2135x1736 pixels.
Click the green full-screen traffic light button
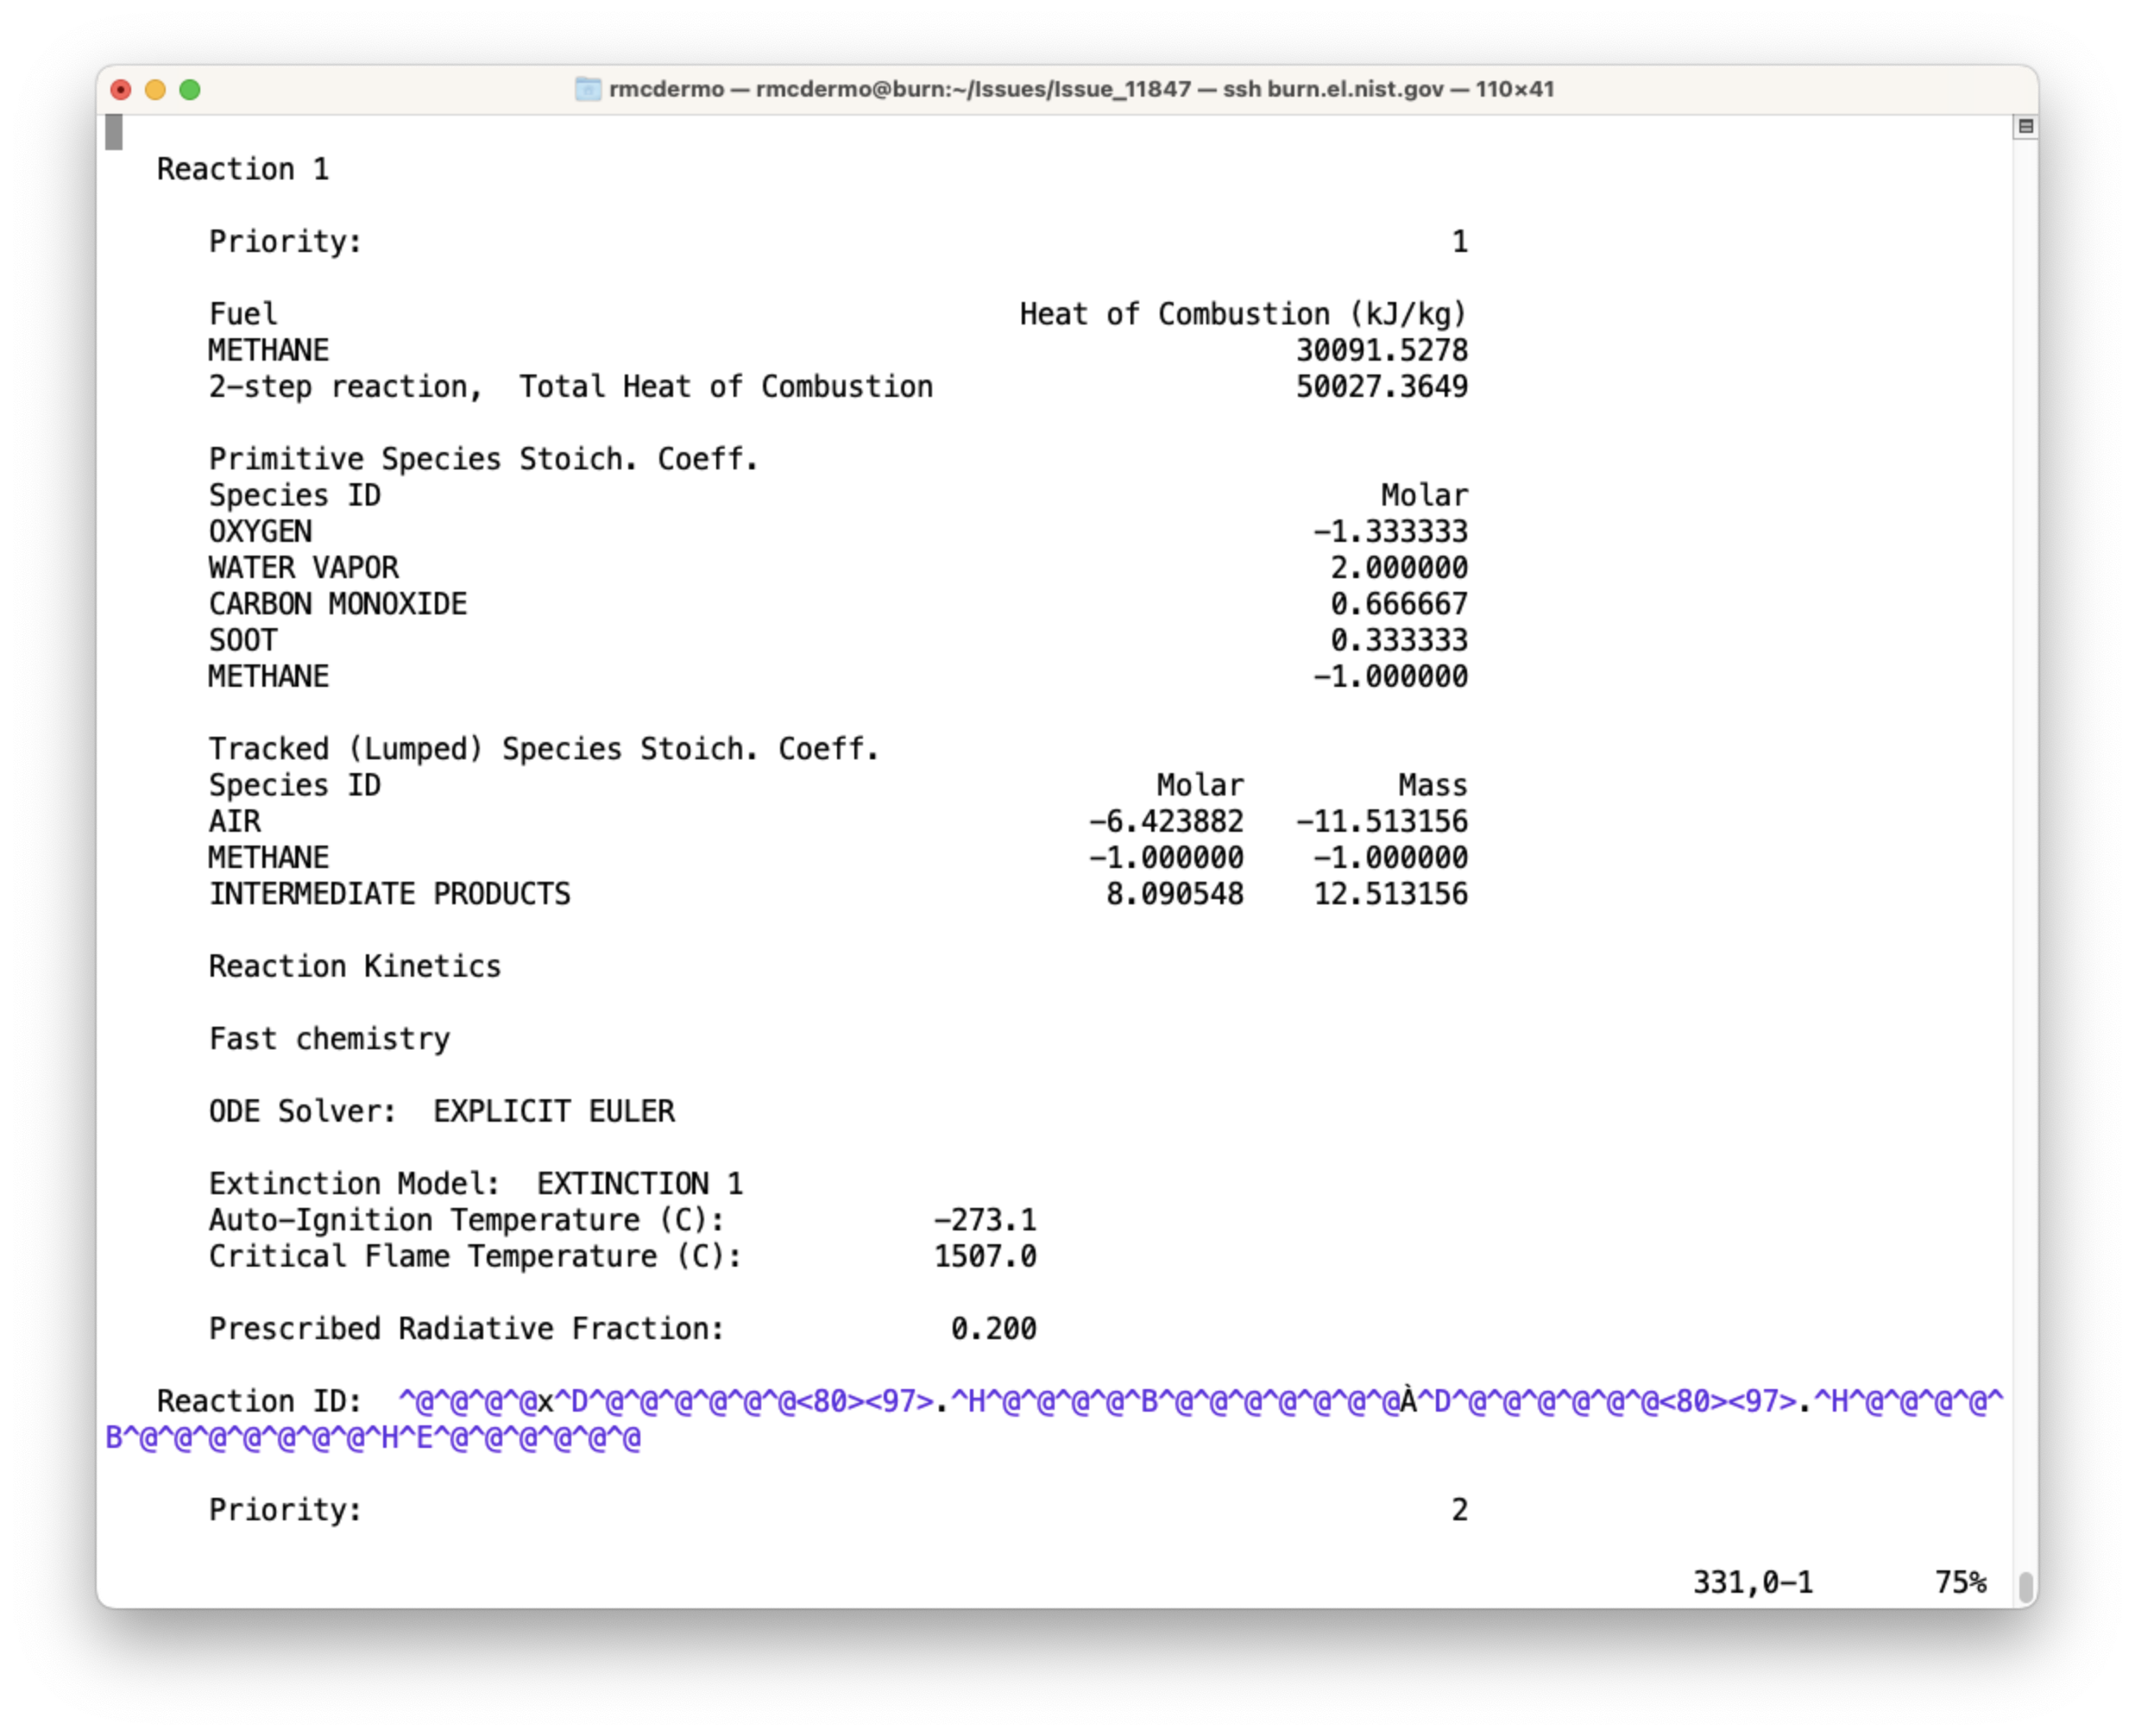pos(189,90)
